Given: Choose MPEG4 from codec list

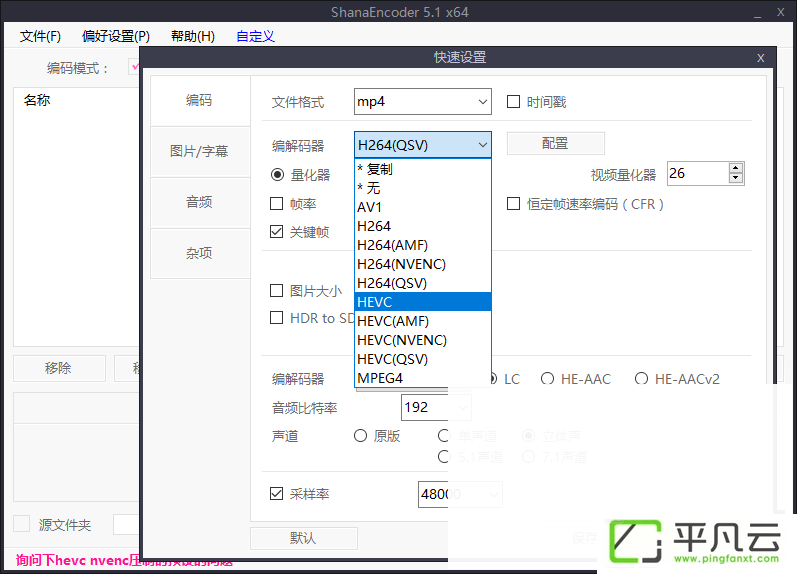Looking at the screenshot, I should tap(422, 378).
